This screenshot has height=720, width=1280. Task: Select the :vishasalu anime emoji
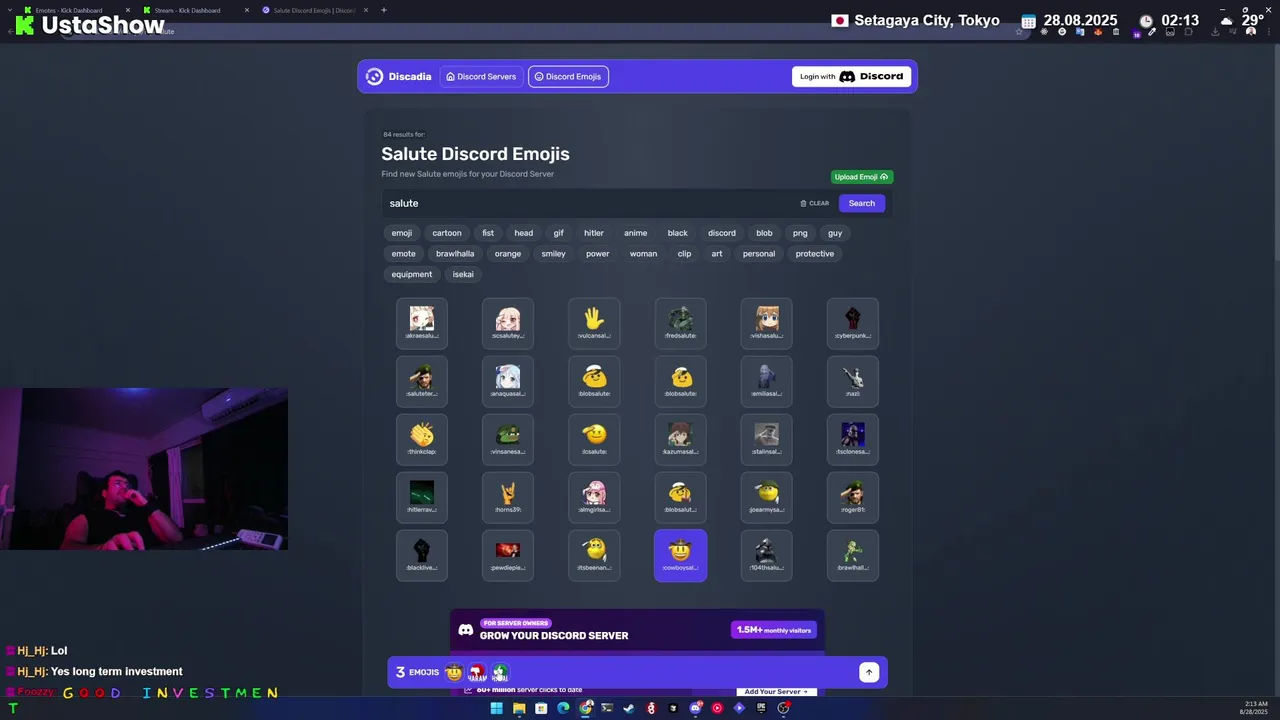point(766,323)
